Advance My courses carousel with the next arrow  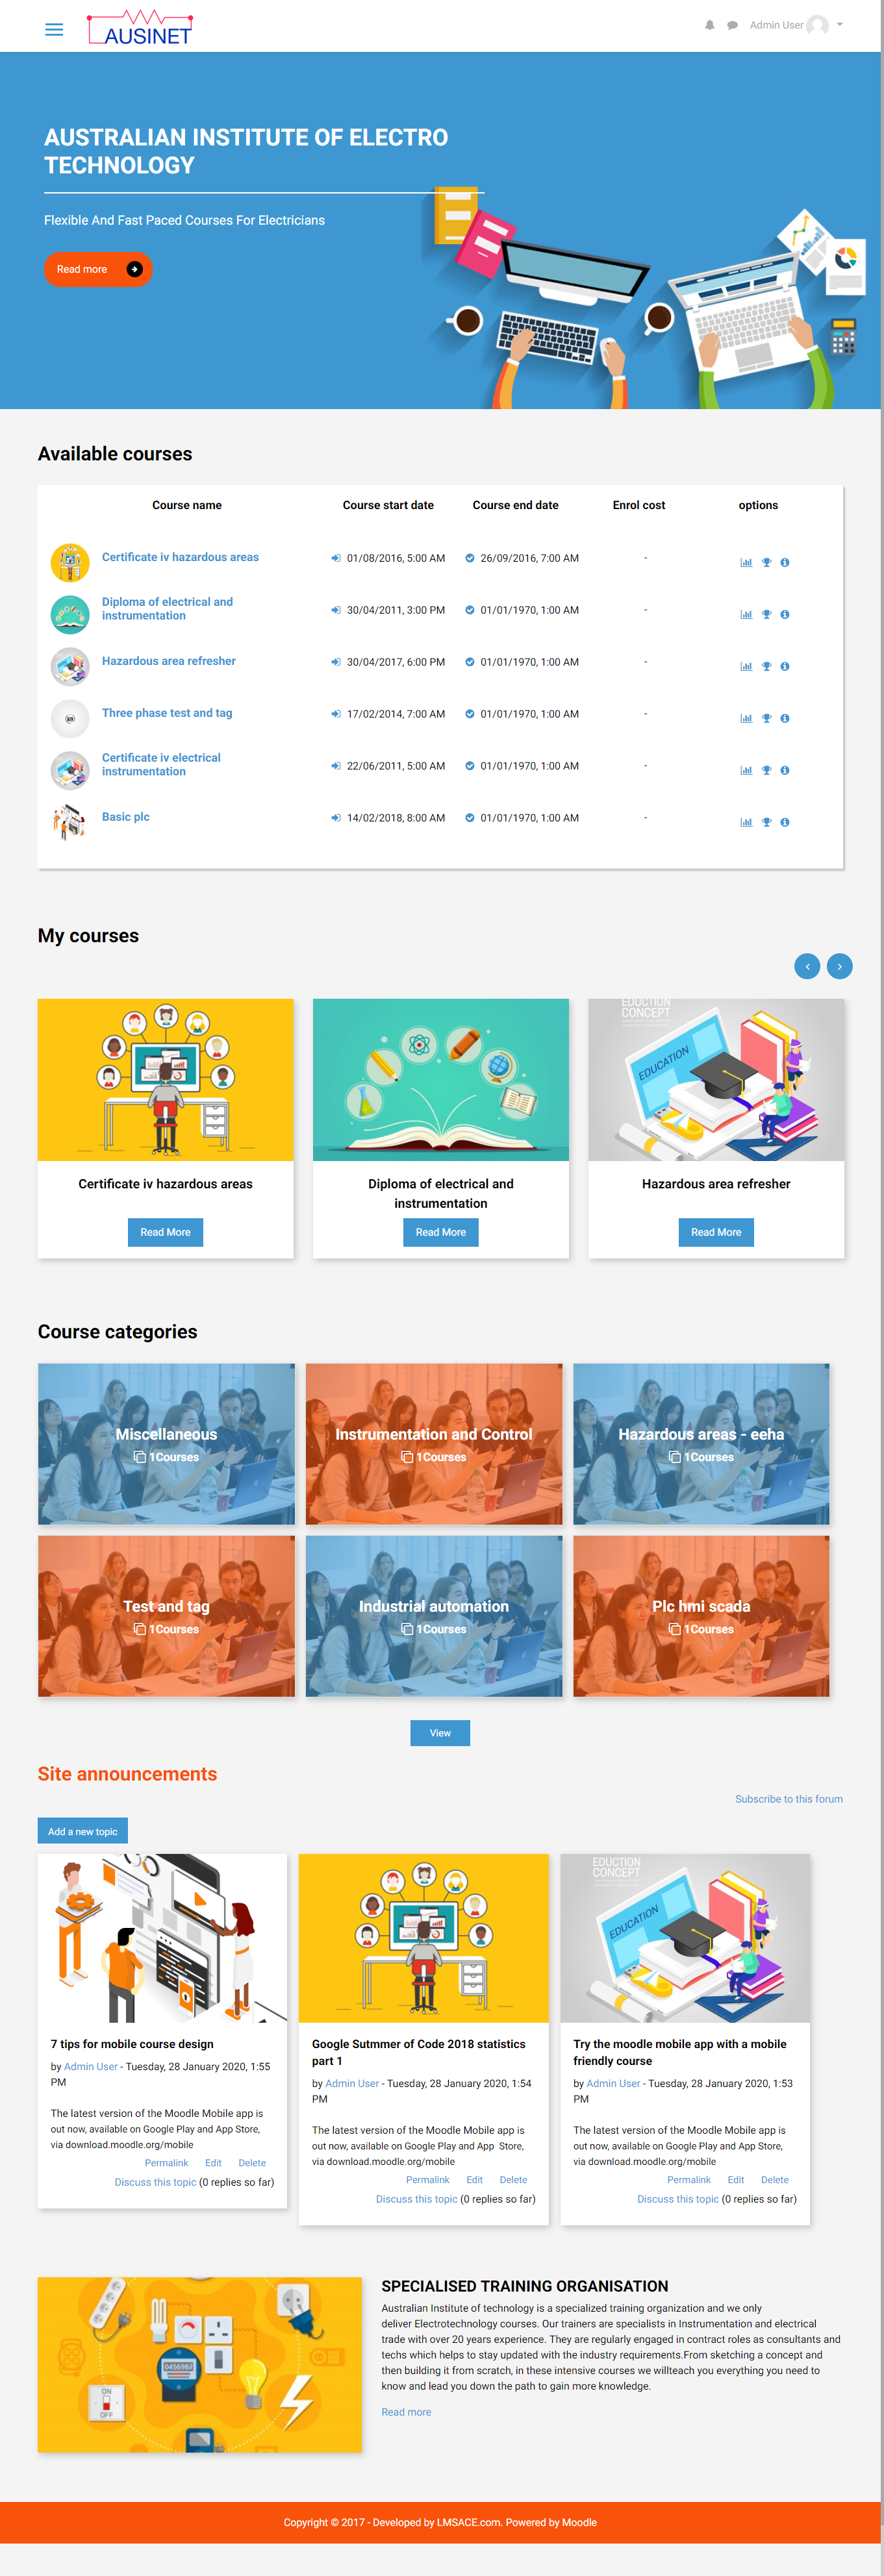coord(840,966)
